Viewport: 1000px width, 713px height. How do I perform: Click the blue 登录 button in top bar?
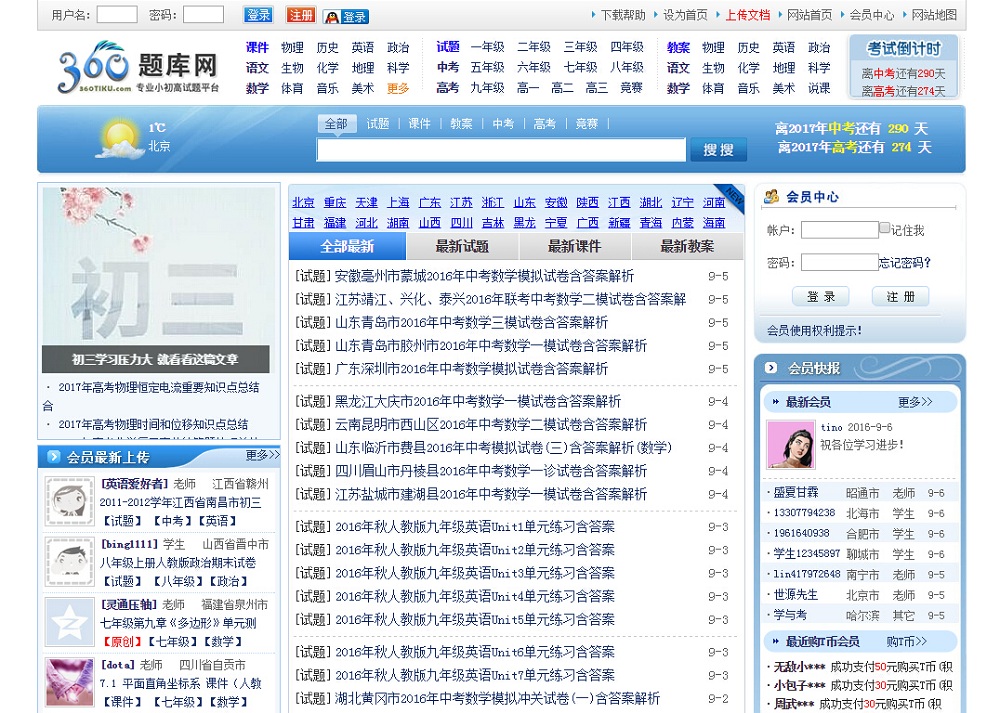tap(258, 15)
